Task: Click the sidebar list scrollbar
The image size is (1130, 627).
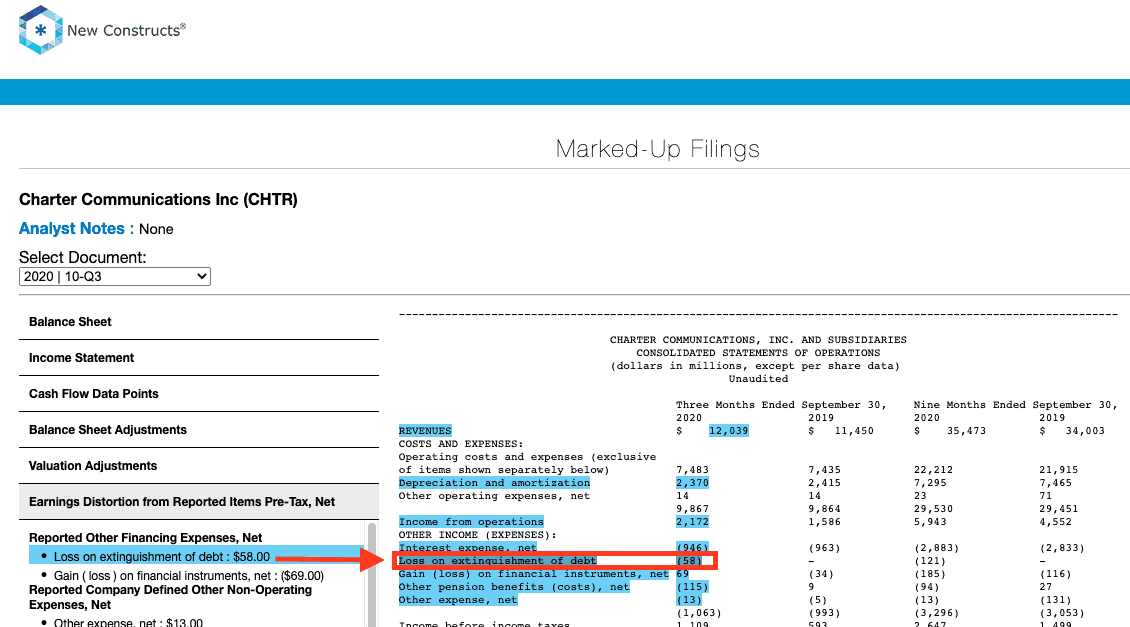Action: (x=372, y=574)
